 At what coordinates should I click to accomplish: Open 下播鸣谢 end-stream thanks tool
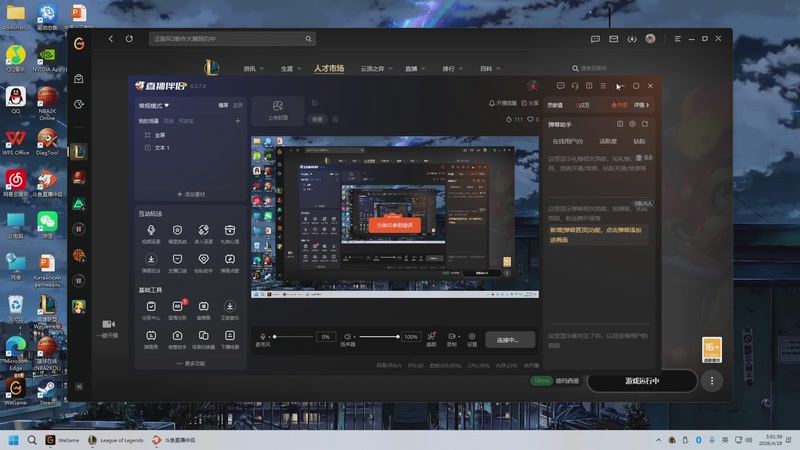coord(230,339)
